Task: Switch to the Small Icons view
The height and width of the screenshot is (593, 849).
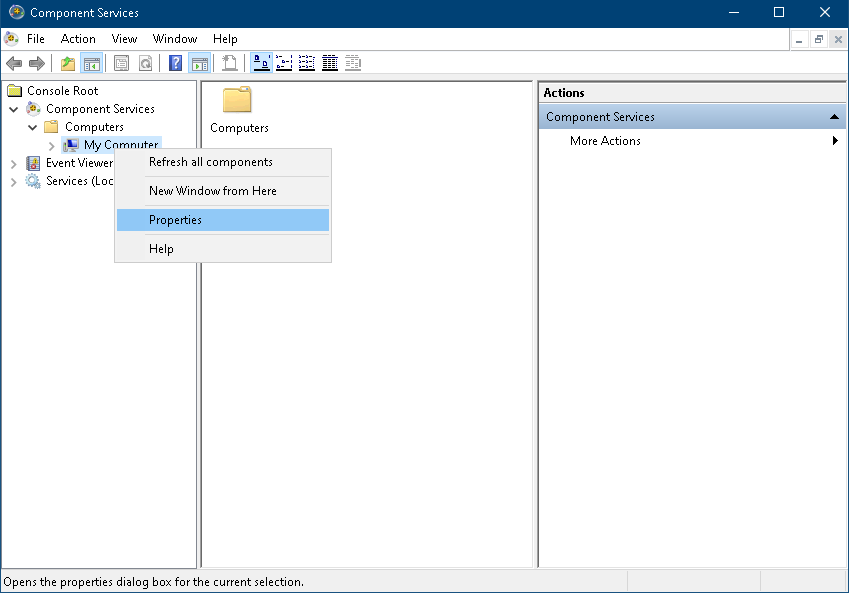Action: pos(284,64)
